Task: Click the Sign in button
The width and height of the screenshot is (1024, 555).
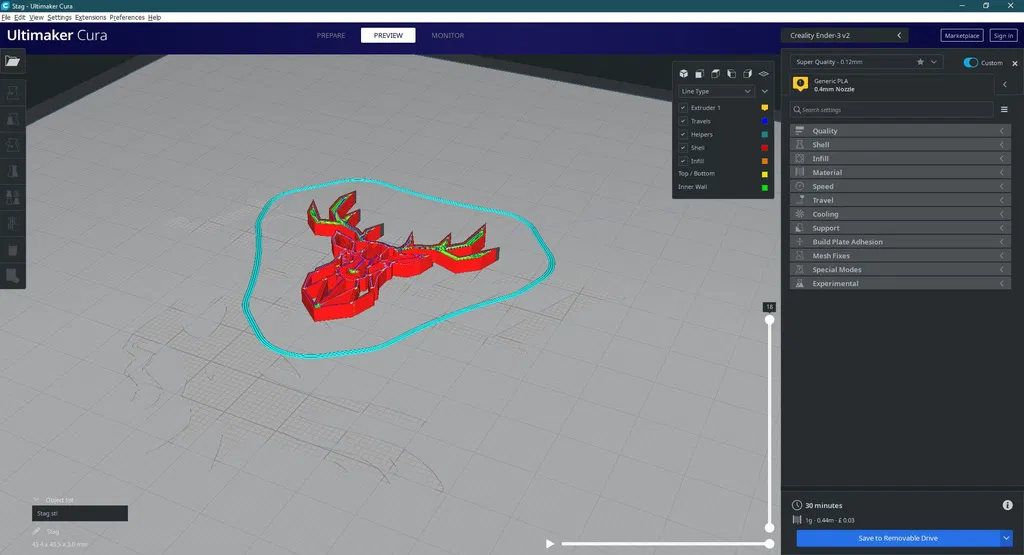Action: tap(1003, 35)
